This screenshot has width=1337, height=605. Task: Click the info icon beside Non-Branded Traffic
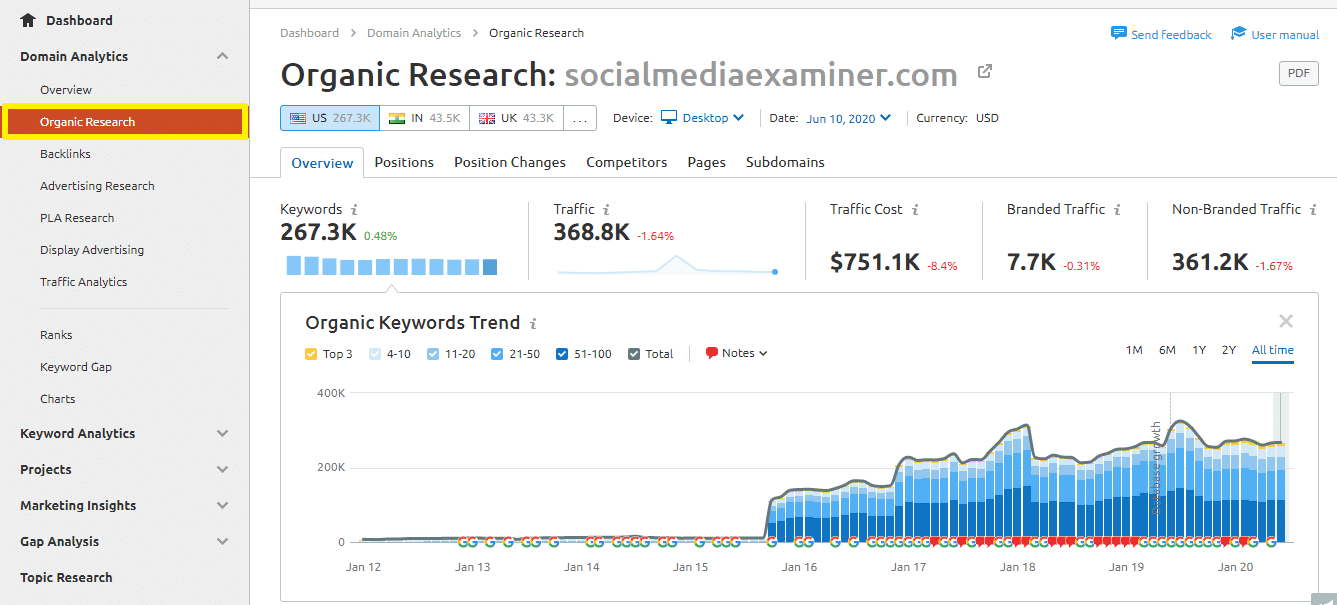click(1313, 210)
